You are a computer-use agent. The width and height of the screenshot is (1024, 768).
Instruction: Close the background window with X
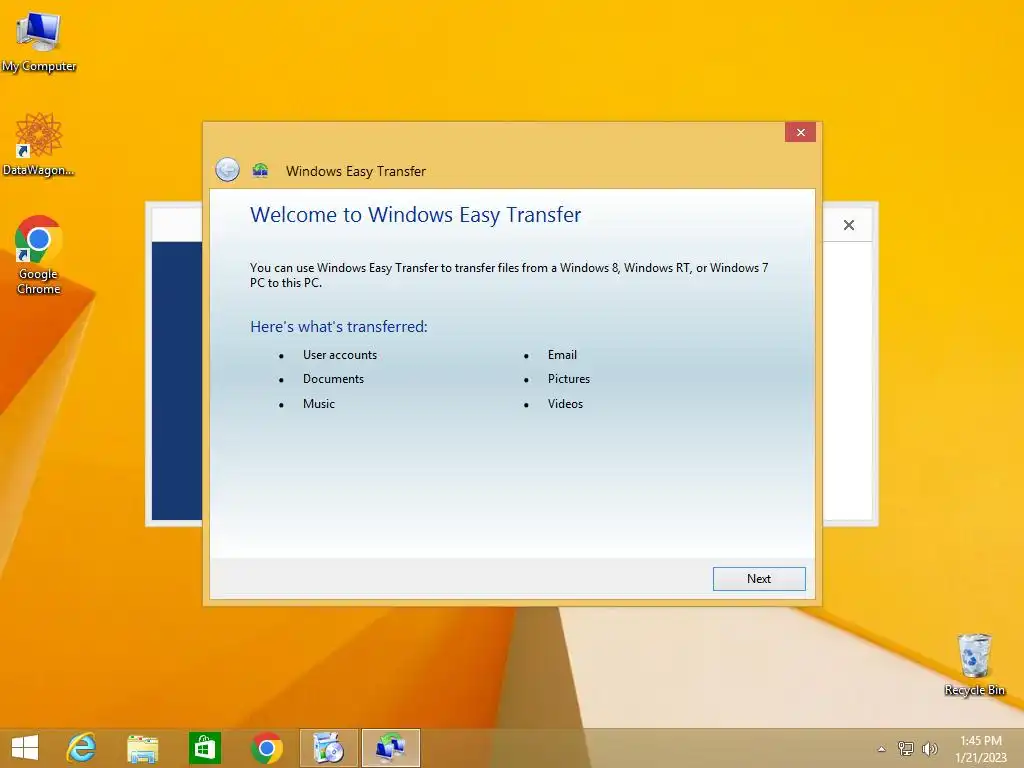tap(848, 225)
